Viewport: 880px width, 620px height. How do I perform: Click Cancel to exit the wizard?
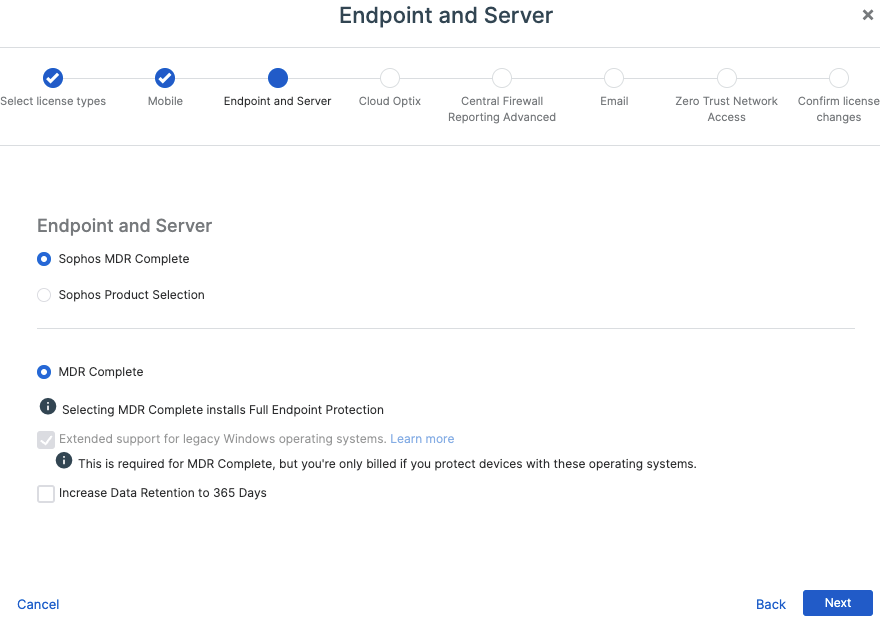click(x=37, y=604)
